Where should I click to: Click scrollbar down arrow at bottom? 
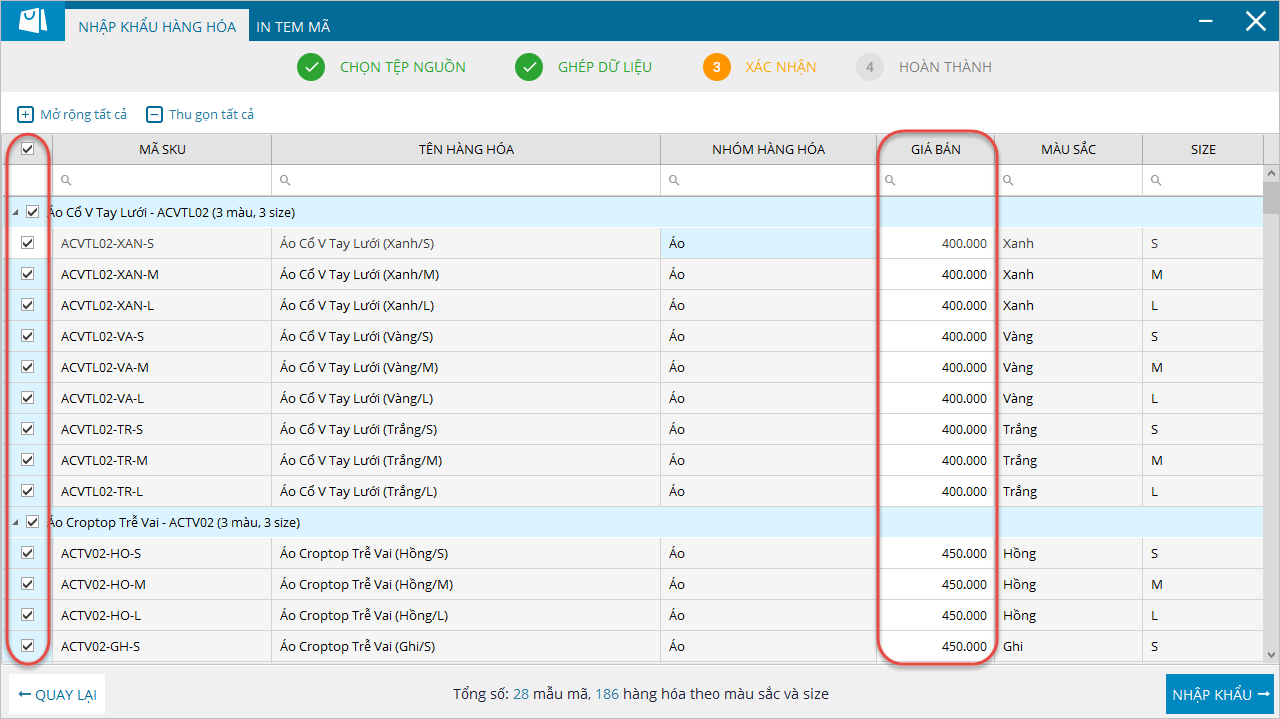1271,655
